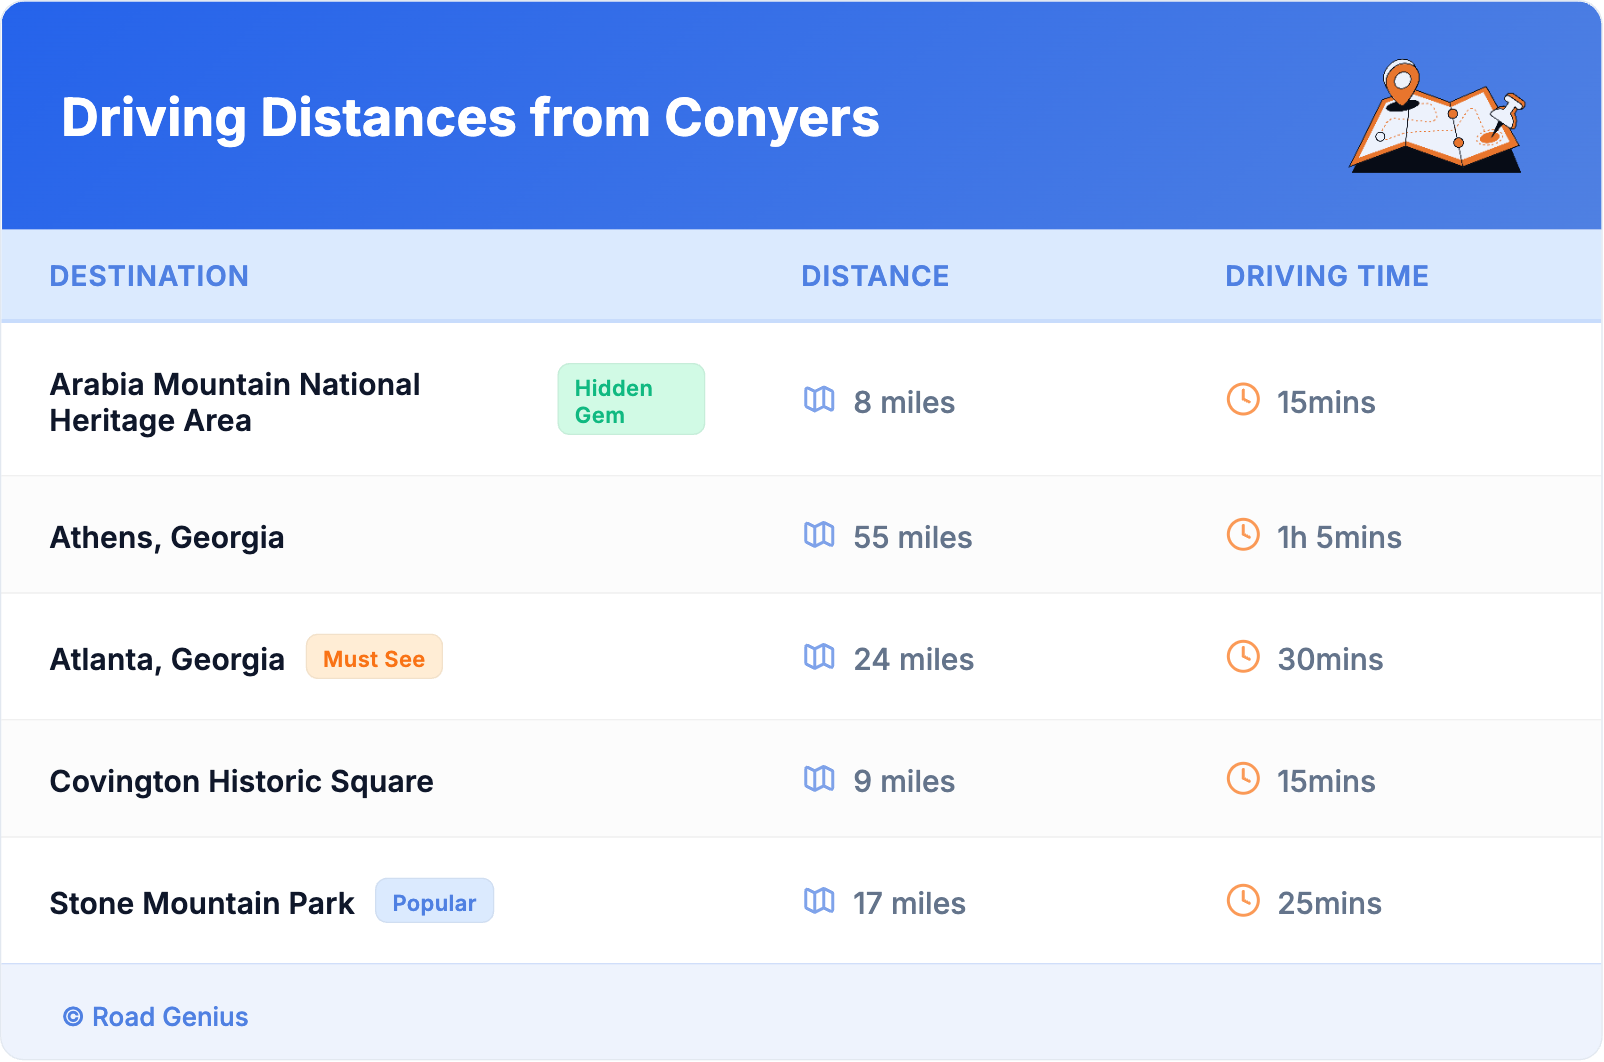This screenshot has width=1604, height=1062.
Task: Click the map icon beside 8 miles
Action: (x=819, y=400)
